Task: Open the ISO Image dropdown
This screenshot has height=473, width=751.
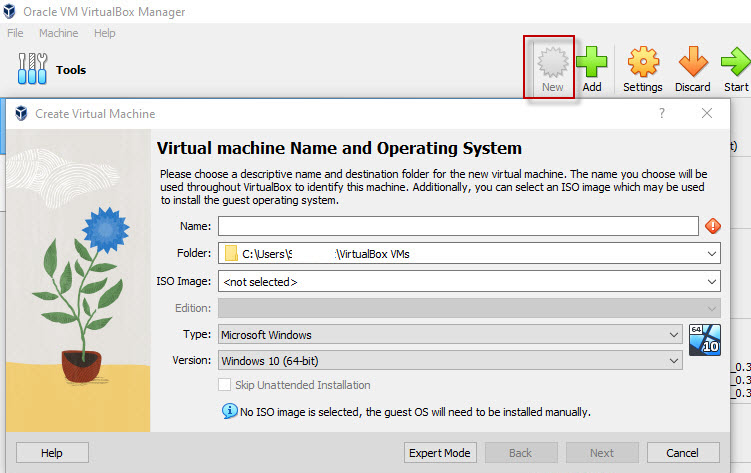Action: click(712, 282)
